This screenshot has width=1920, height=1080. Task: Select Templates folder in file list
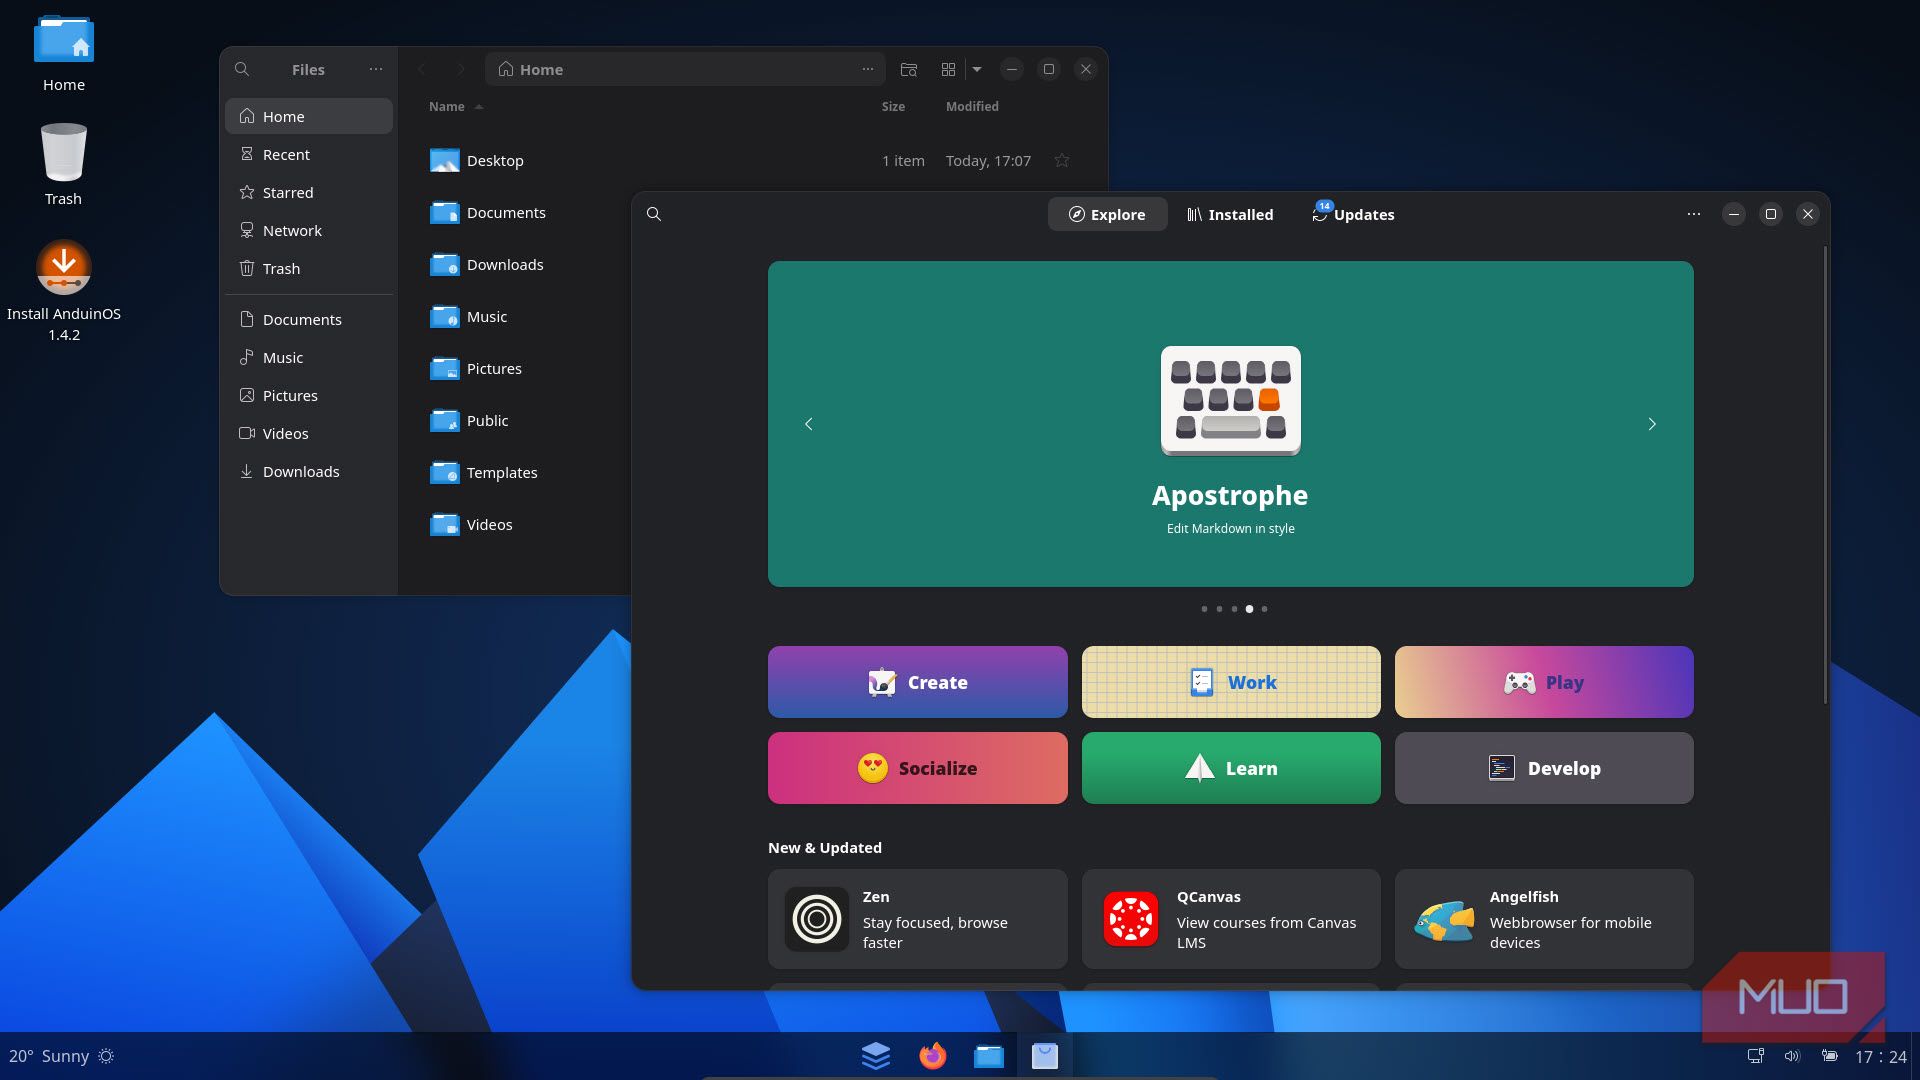click(483, 472)
